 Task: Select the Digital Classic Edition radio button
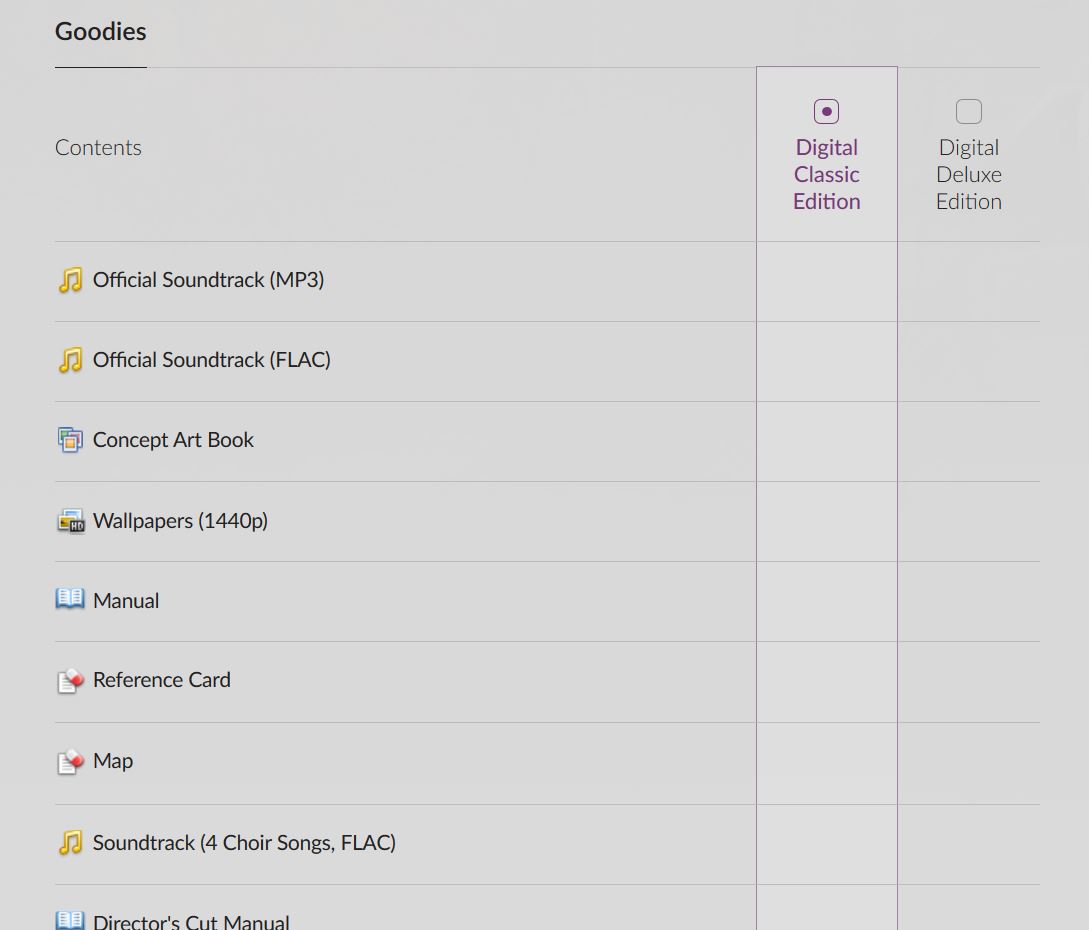pyautogui.click(x=826, y=111)
